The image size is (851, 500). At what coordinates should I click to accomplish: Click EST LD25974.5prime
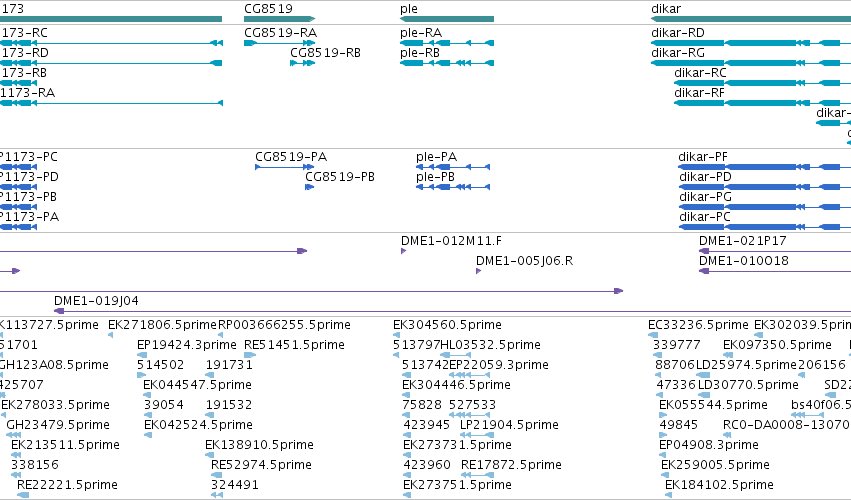pyautogui.click(x=746, y=365)
